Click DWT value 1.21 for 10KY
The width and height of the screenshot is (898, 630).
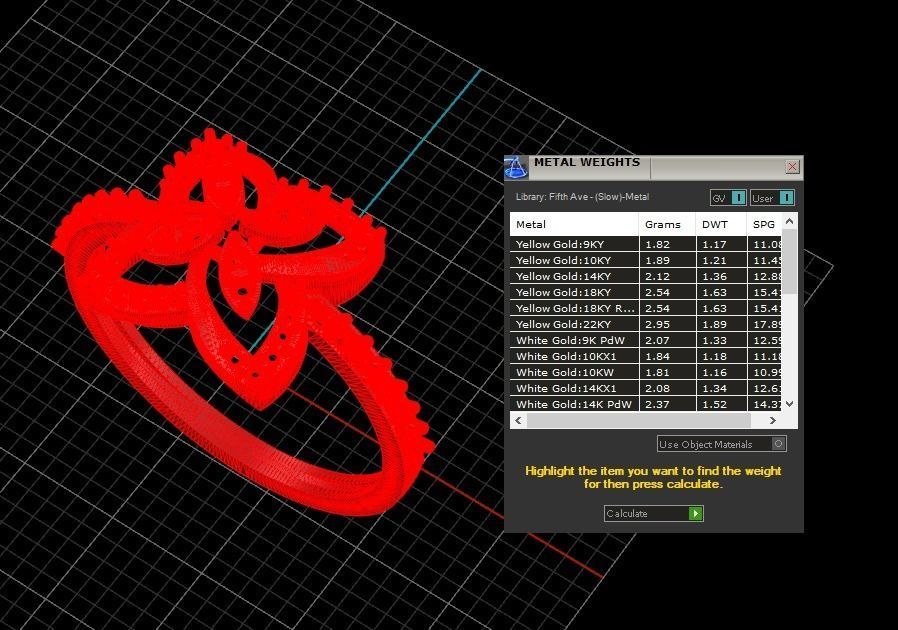click(714, 260)
